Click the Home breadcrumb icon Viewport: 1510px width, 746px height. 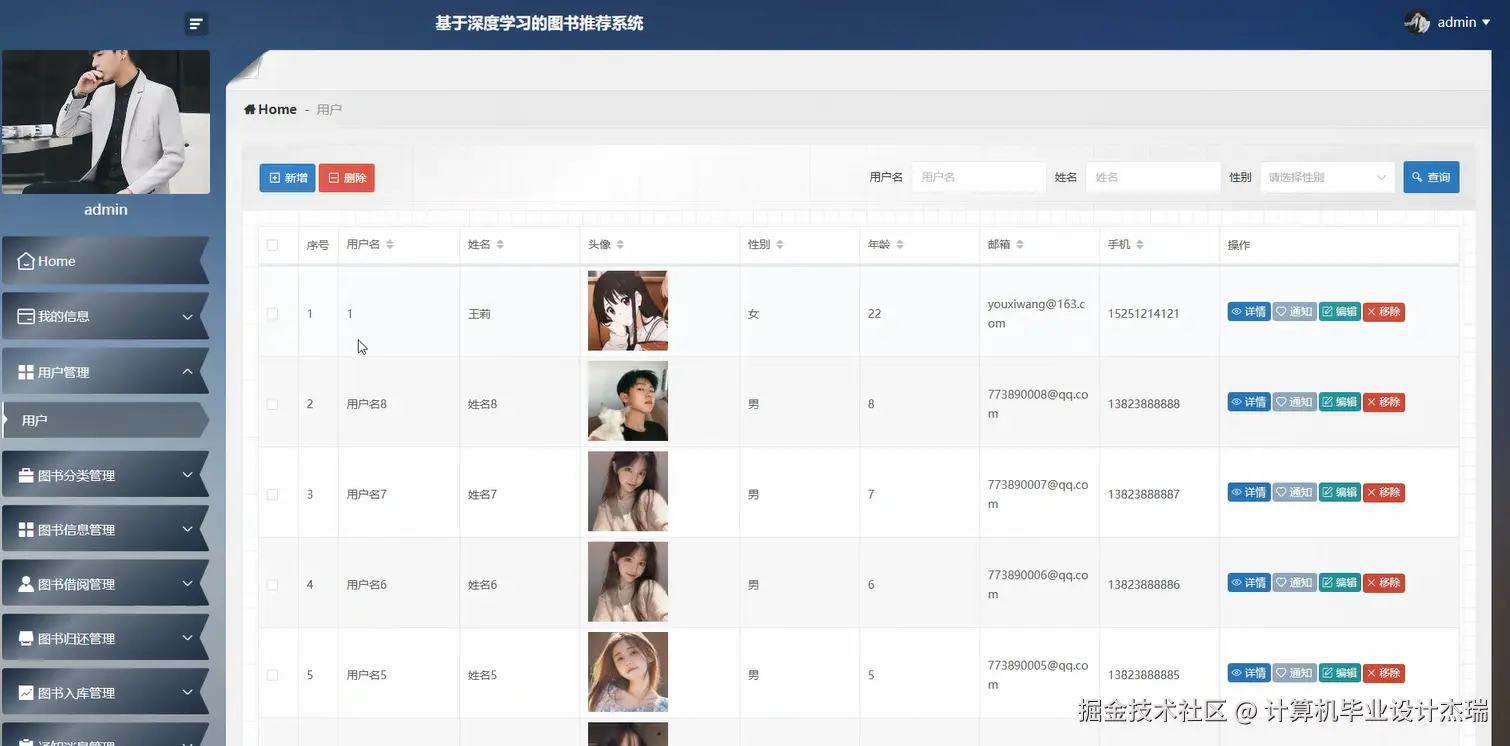point(250,110)
